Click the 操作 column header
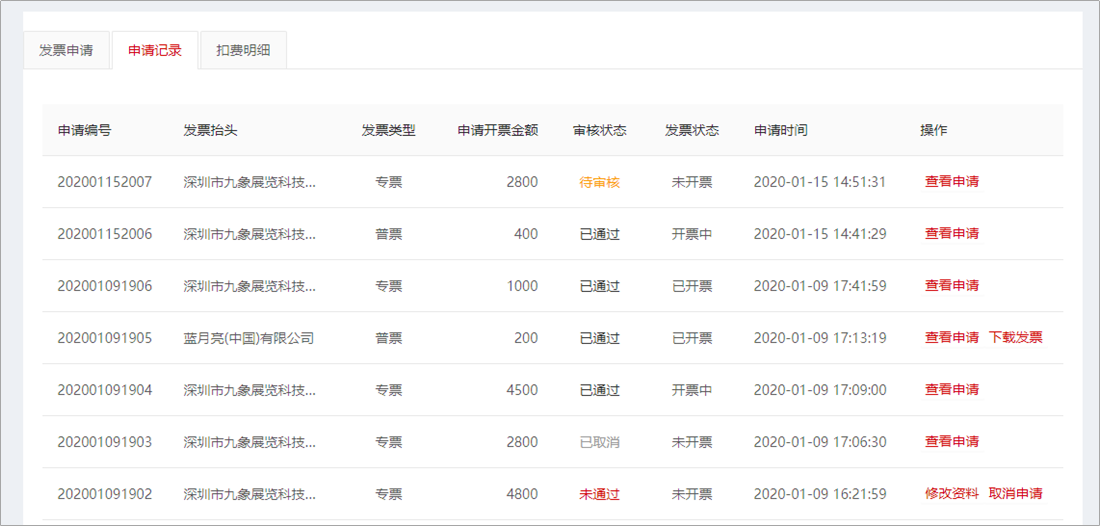The image size is (1100, 526). [934, 130]
